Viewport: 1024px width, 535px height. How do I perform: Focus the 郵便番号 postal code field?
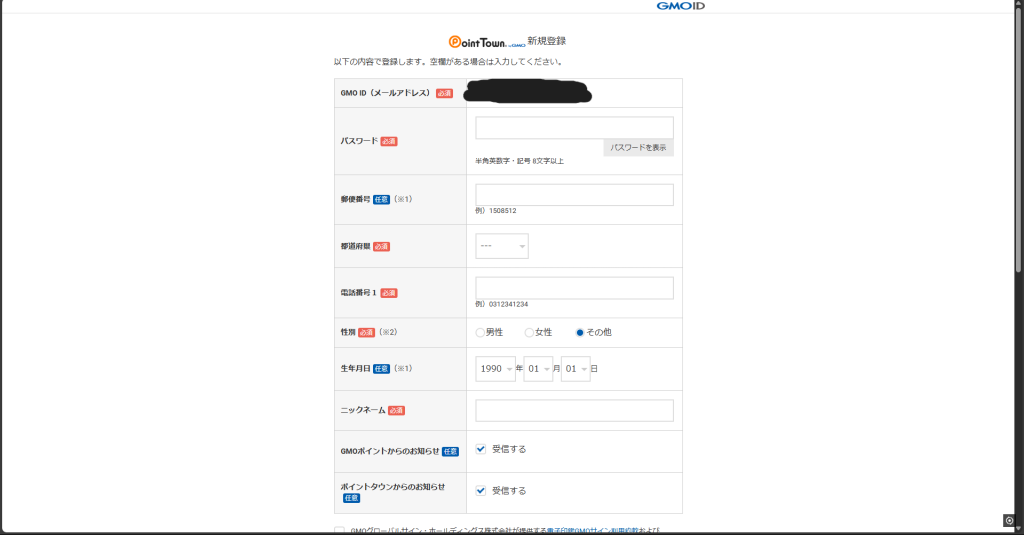pos(574,195)
